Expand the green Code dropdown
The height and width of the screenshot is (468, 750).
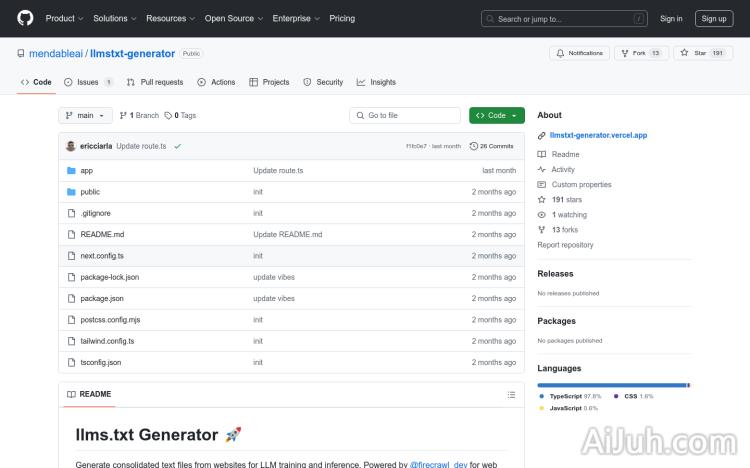pyautogui.click(x=496, y=116)
